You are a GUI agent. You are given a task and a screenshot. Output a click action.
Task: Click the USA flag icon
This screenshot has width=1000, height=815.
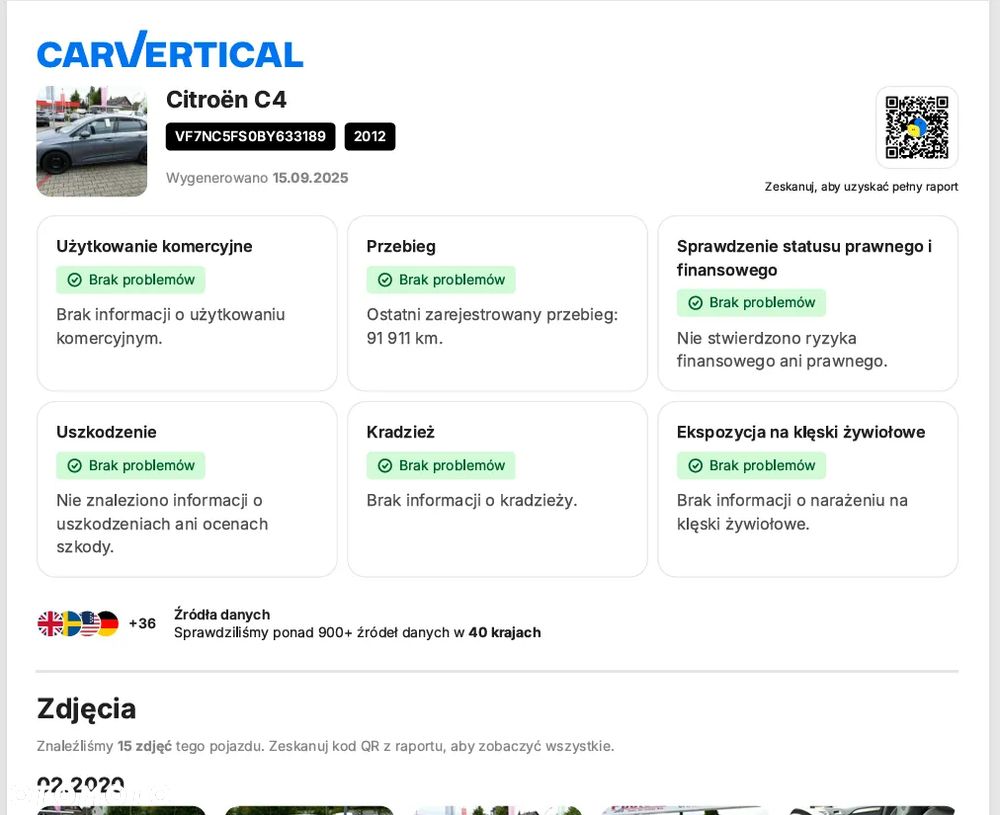[89, 624]
